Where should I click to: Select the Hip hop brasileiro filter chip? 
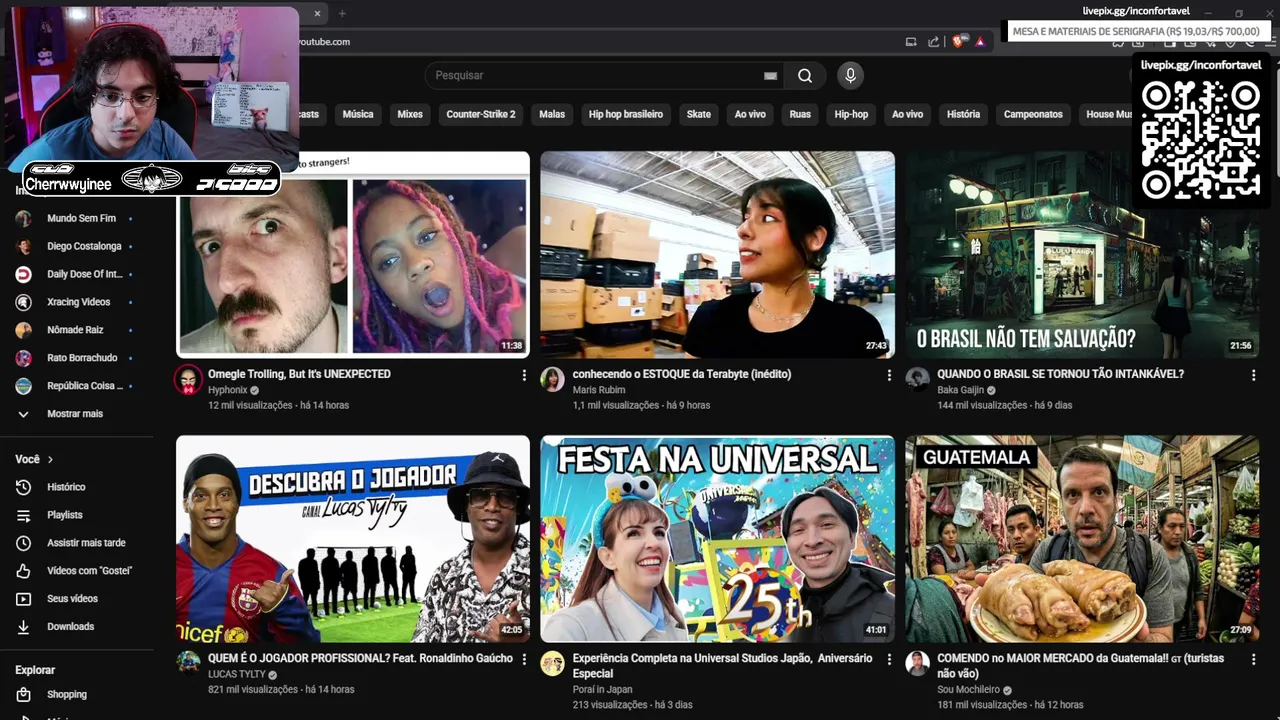626,114
